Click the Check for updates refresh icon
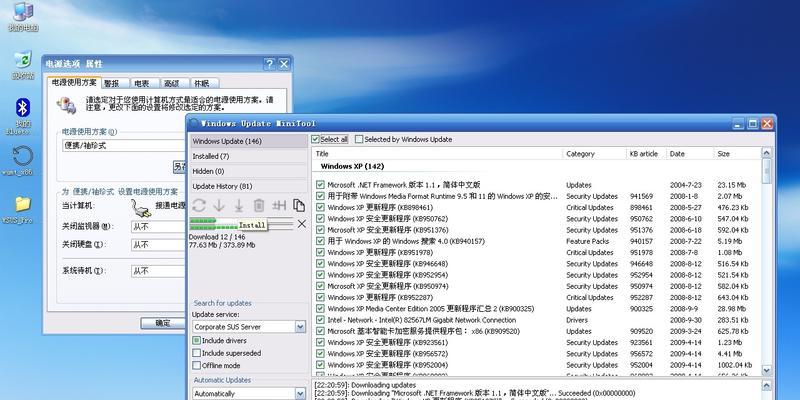 [x=199, y=206]
